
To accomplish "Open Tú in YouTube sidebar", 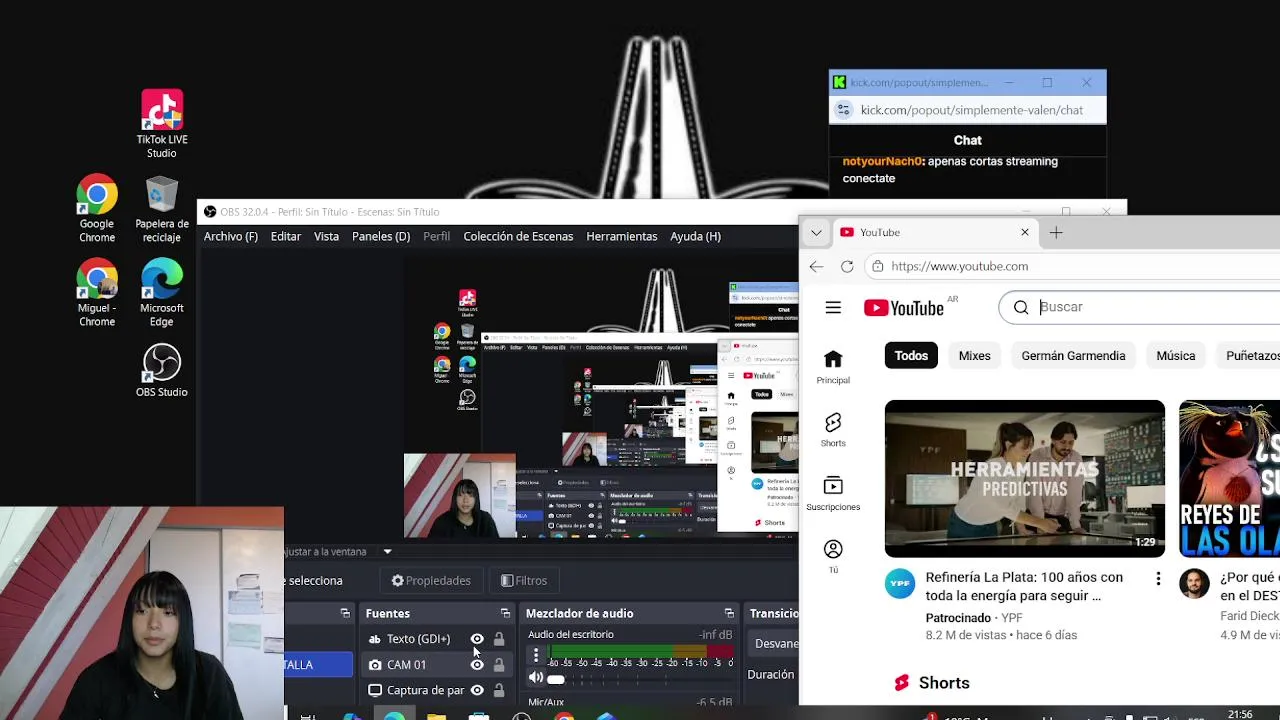I will [833, 556].
